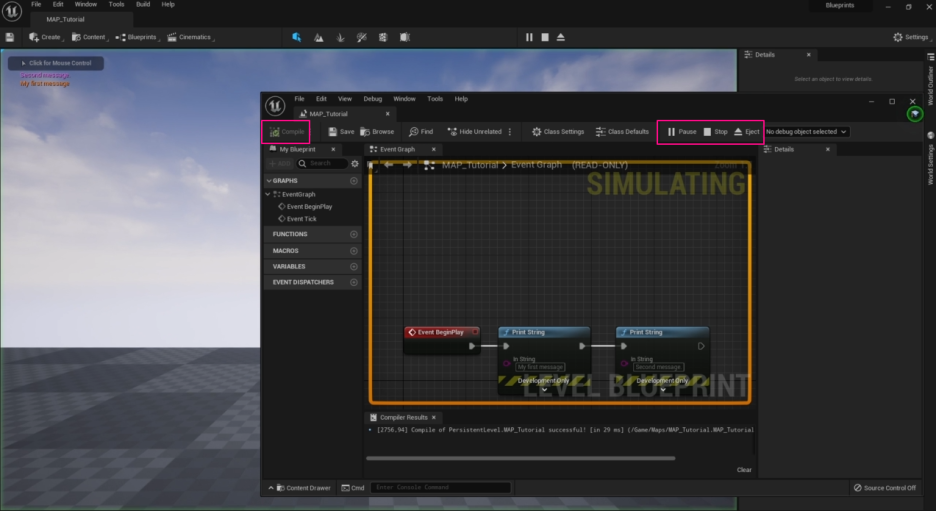Open the debug object selector dropdown
936x511 pixels.
806,132
